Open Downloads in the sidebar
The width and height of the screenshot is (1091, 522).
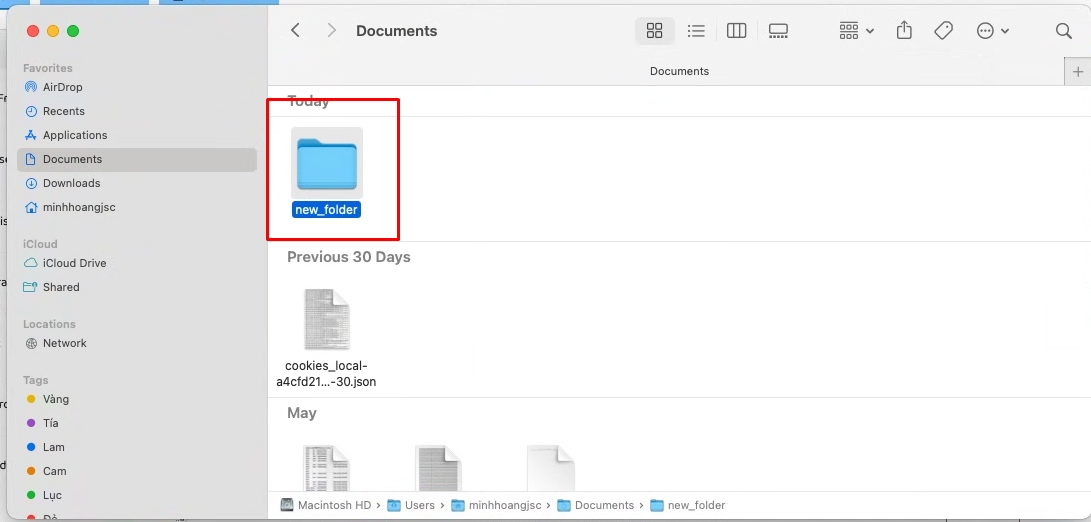pyautogui.click(x=71, y=183)
